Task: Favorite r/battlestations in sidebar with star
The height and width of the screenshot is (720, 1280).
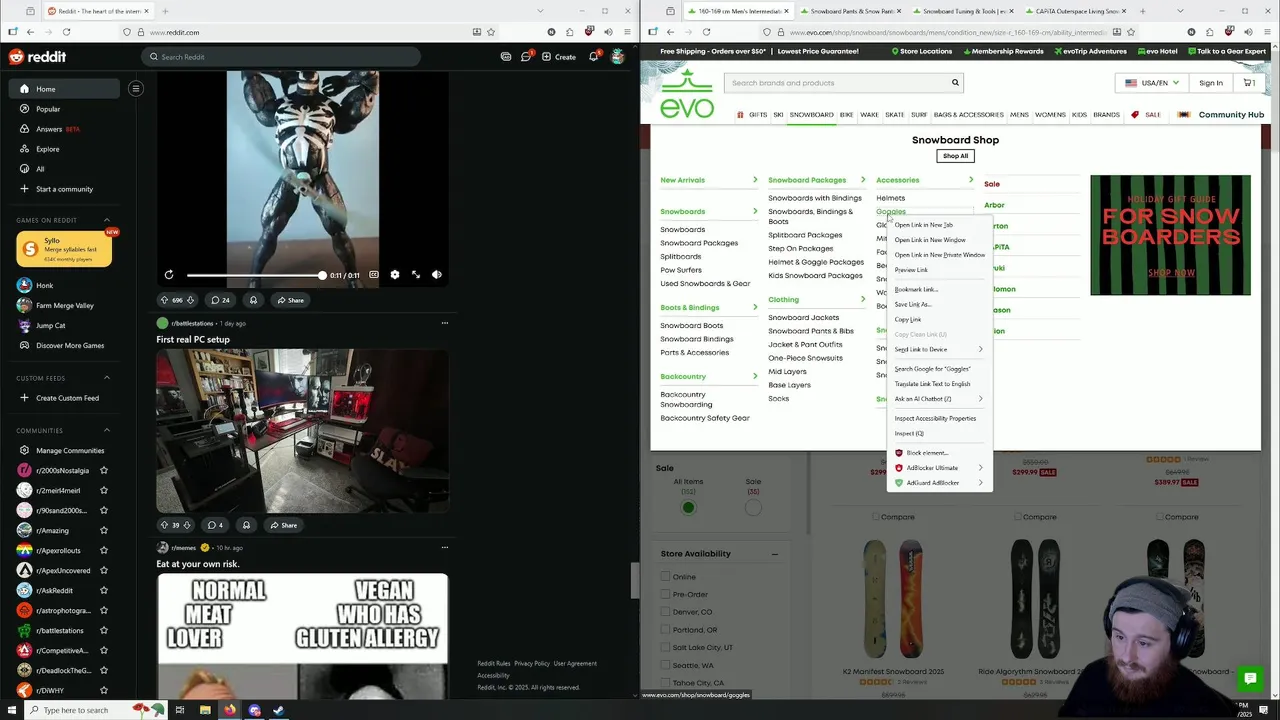Action: [104, 630]
